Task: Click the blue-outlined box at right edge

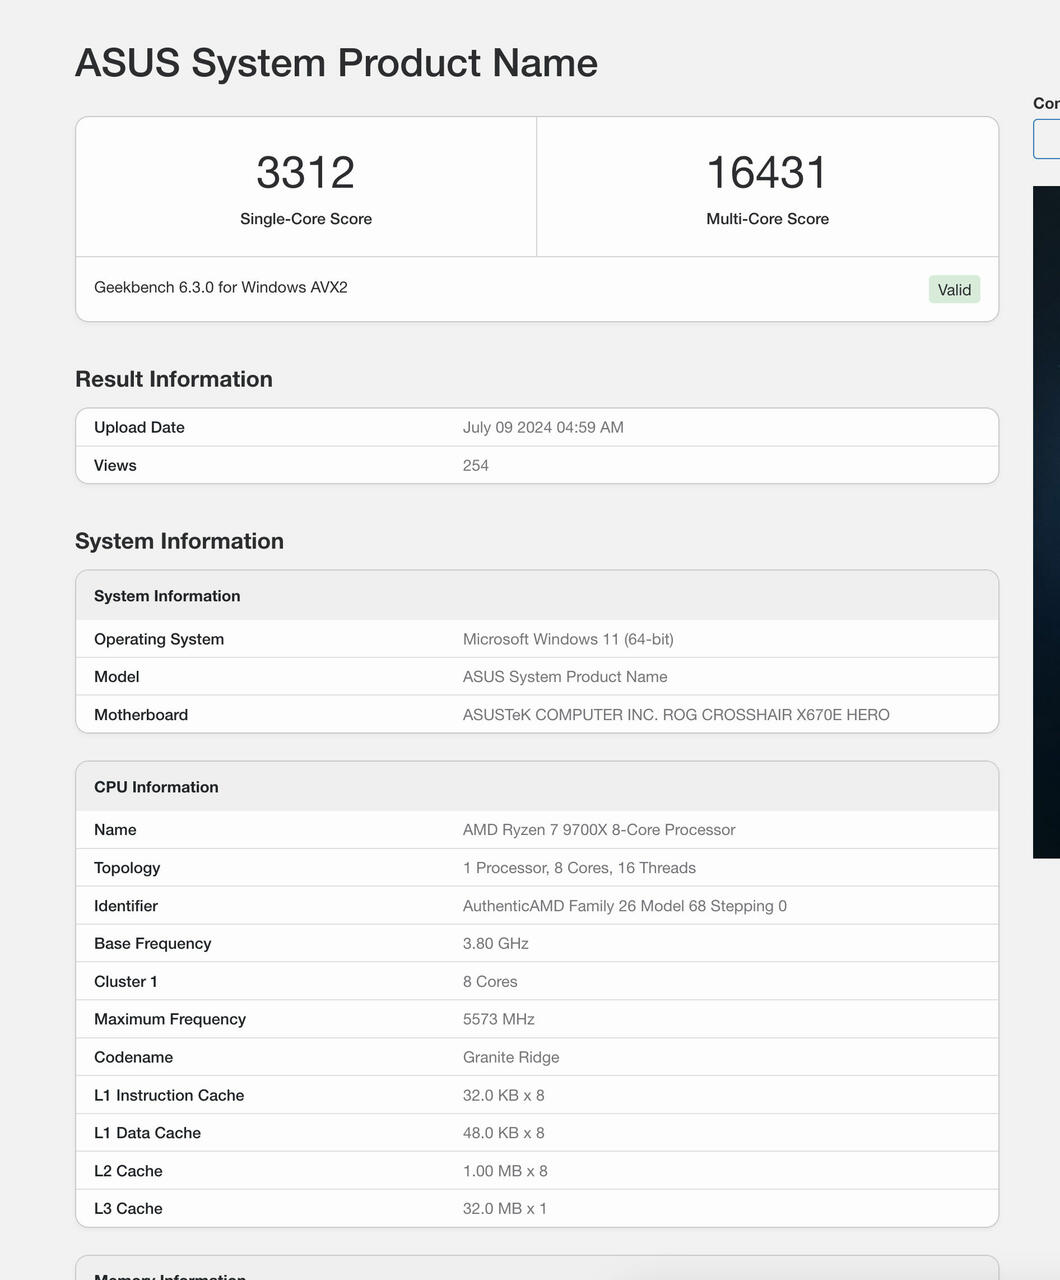Action: pyautogui.click(x=1046, y=139)
